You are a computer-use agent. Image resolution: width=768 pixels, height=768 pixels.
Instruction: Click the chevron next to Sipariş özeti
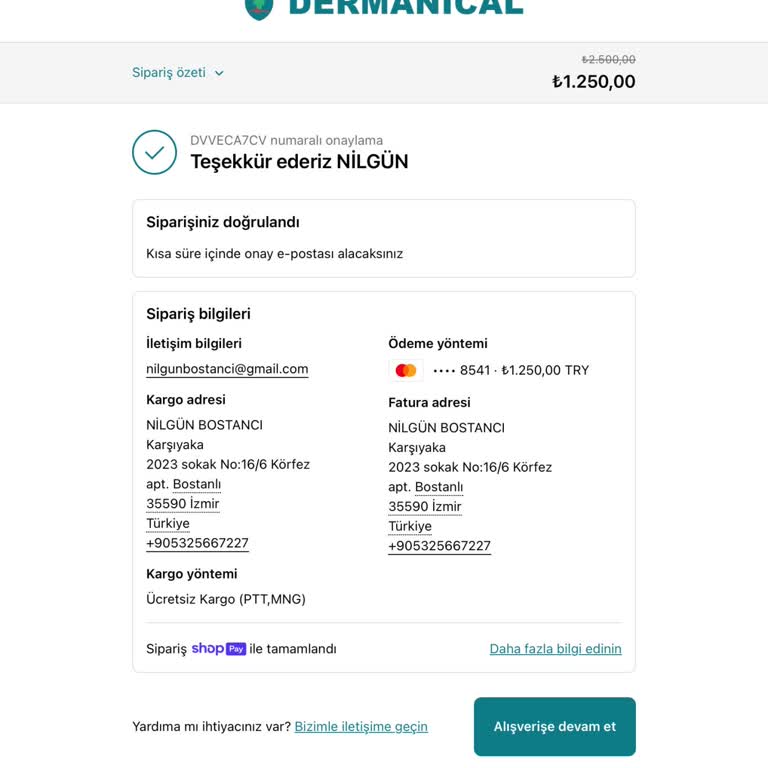point(219,73)
